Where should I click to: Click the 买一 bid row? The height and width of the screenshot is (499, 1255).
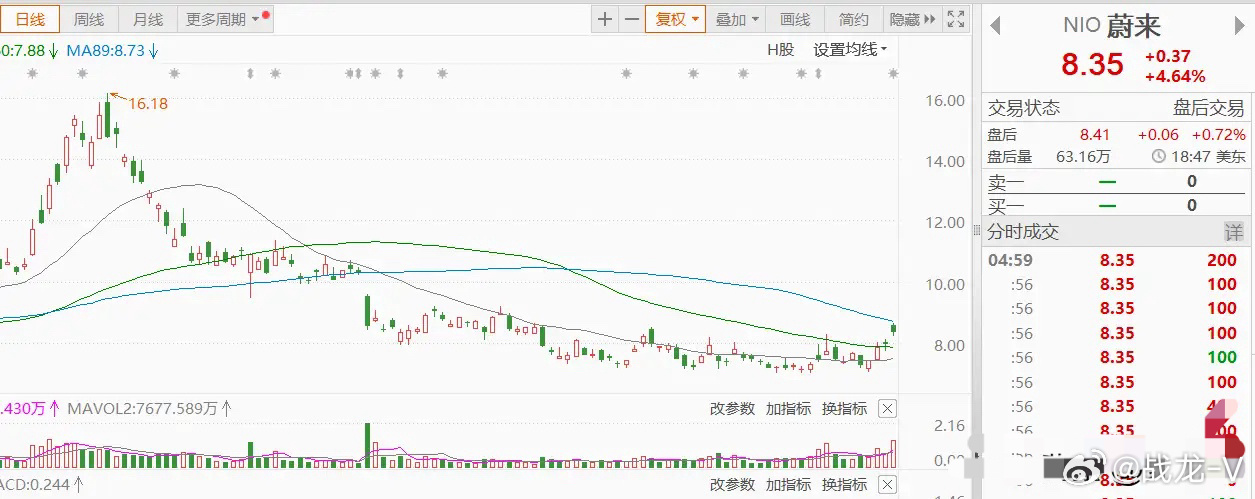1118,205
